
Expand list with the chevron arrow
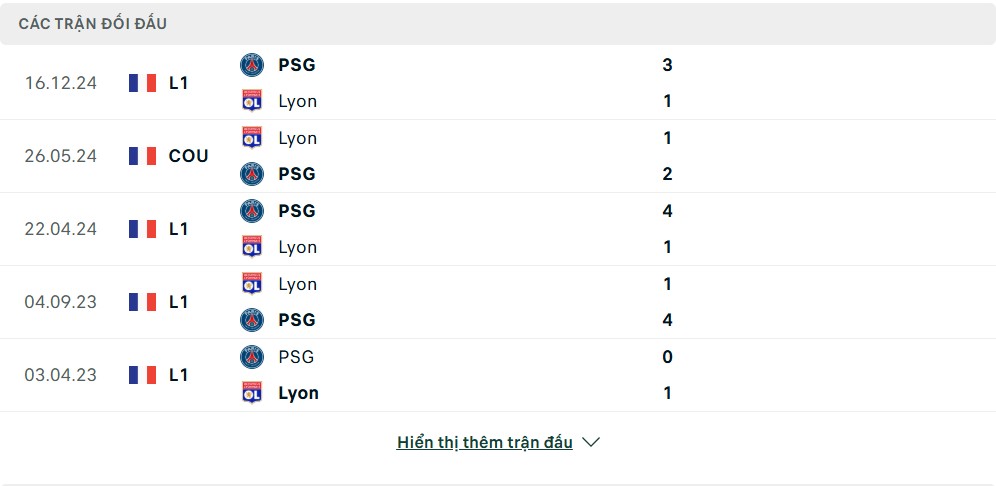[591, 442]
